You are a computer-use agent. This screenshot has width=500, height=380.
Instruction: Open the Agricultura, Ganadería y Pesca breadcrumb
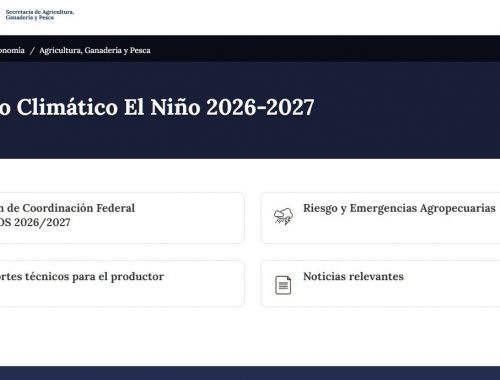coord(95,50)
